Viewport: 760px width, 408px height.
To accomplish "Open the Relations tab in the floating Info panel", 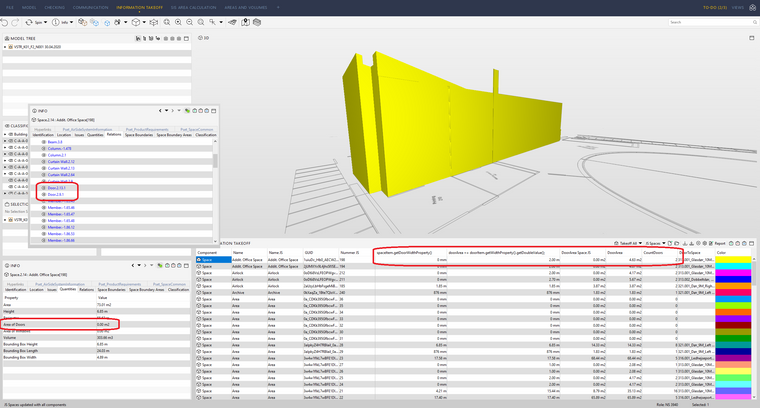I will tap(114, 135).
